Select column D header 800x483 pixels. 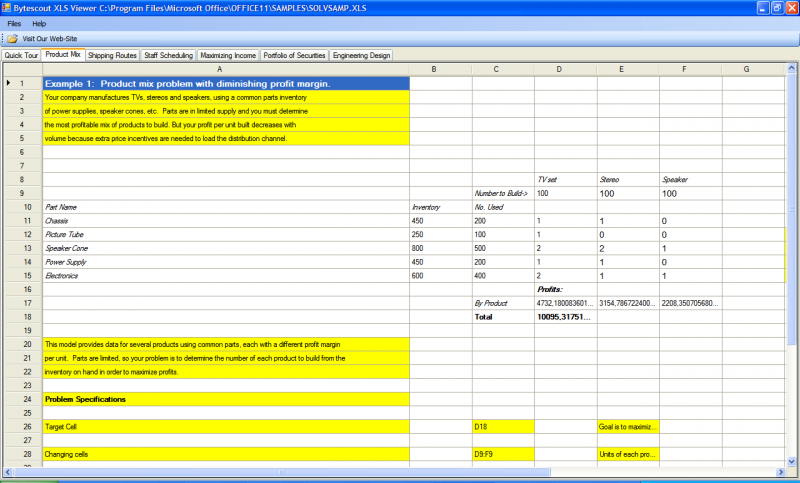(559, 69)
